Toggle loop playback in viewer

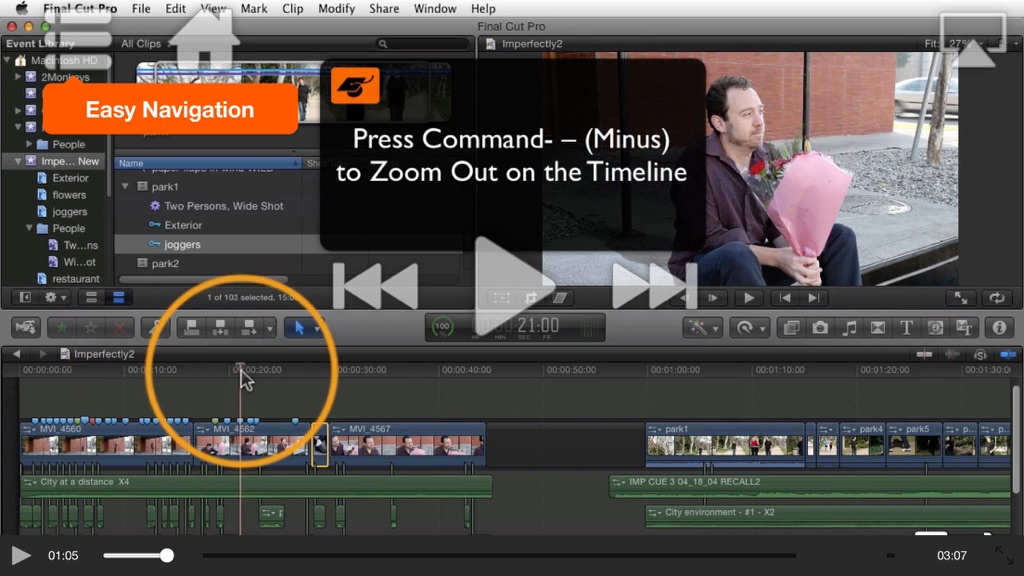tap(997, 298)
